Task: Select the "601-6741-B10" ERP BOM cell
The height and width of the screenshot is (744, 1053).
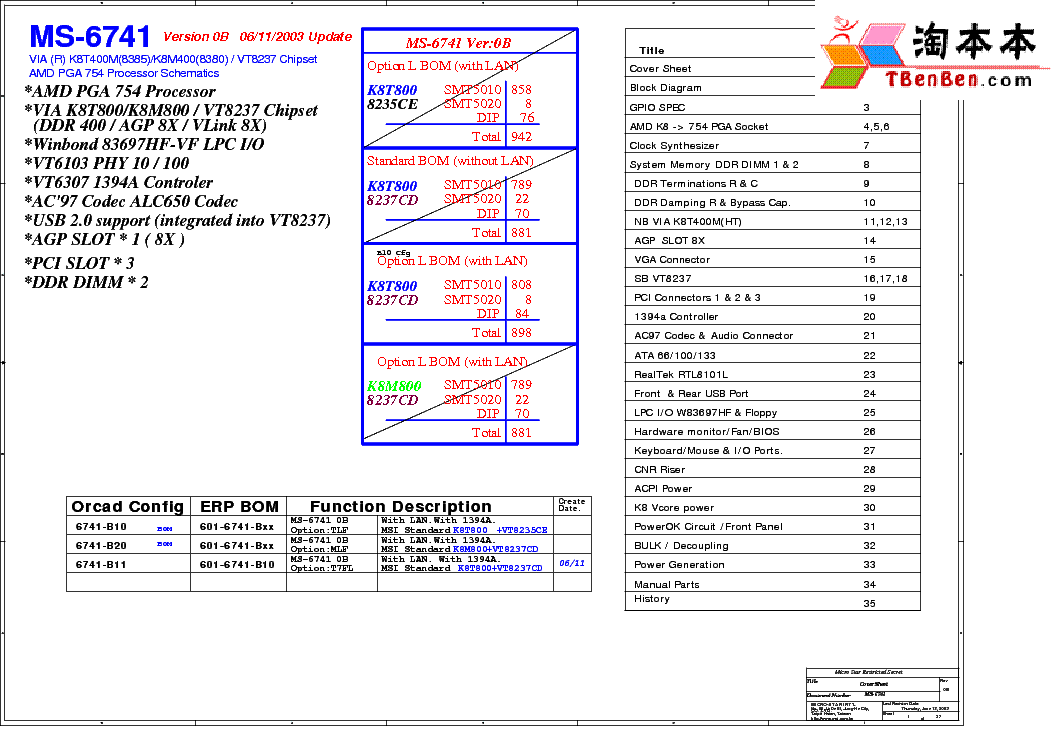Action: click(237, 565)
